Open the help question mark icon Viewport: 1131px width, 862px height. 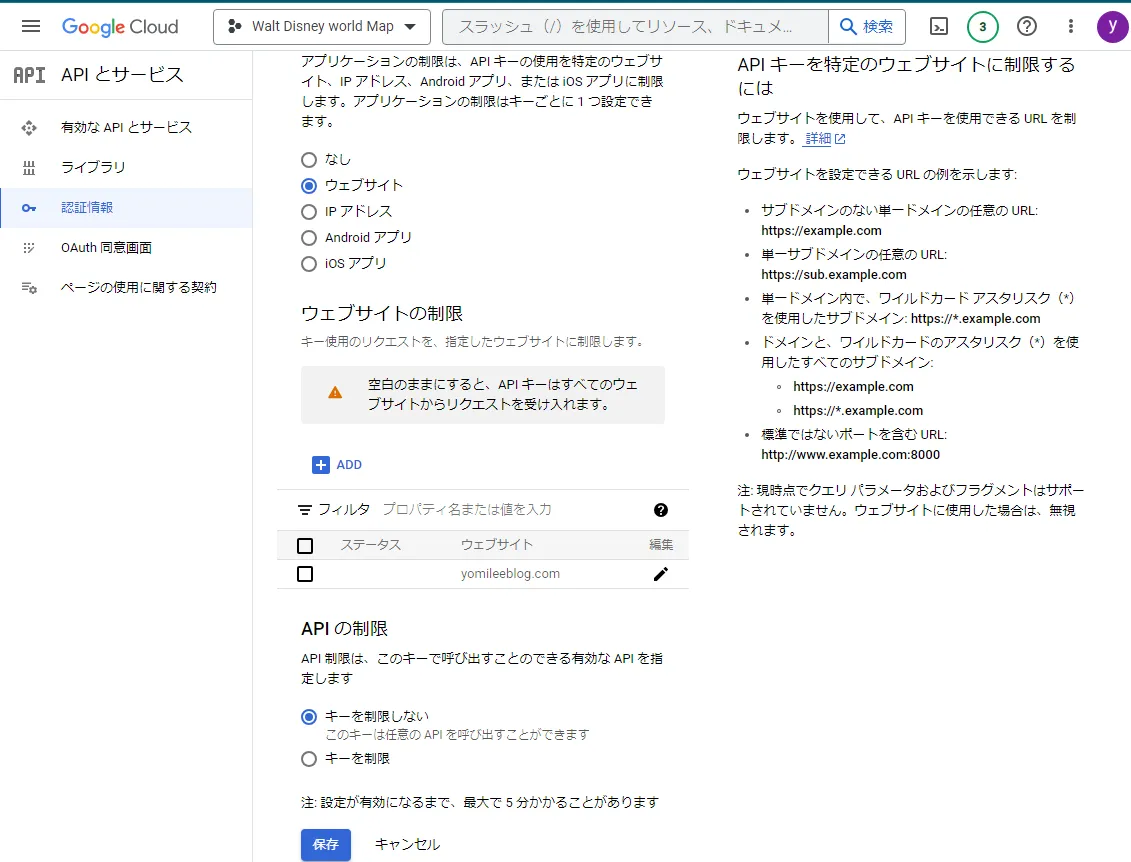pos(1026,27)
